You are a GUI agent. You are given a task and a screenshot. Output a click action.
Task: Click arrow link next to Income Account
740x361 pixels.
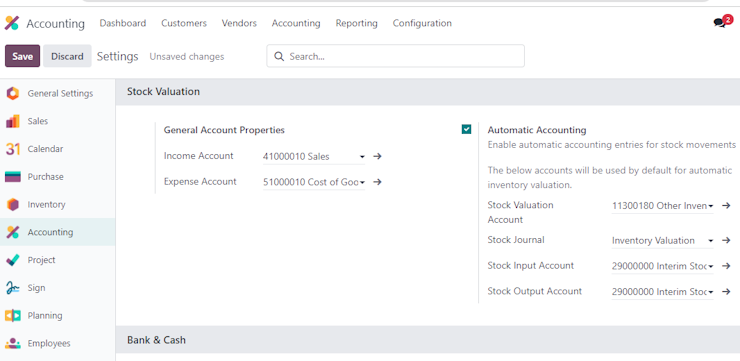[377, 156]
